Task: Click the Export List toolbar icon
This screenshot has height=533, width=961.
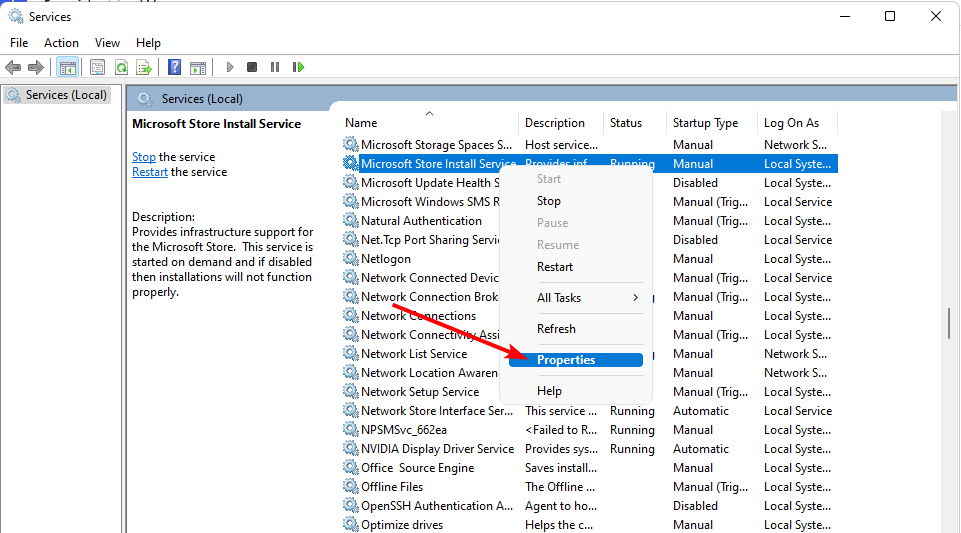Action: point(144,67)
